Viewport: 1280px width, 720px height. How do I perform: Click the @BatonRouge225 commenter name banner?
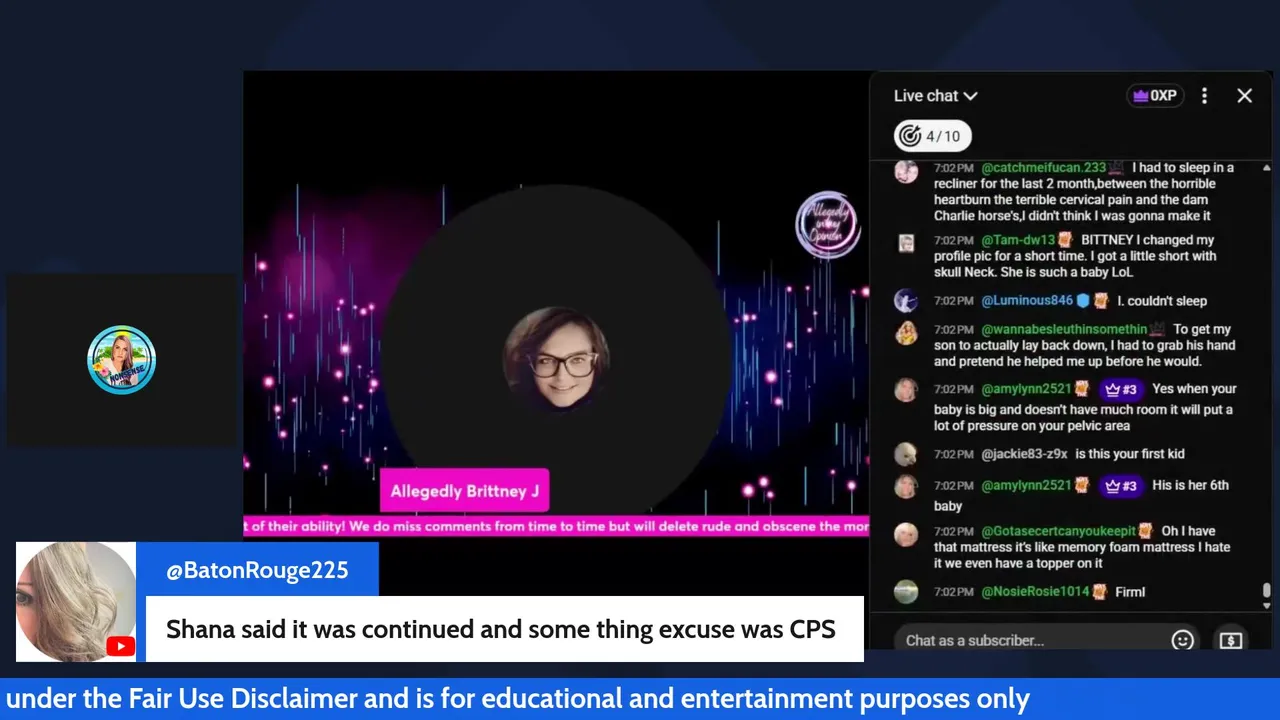[x=257, y=570]
